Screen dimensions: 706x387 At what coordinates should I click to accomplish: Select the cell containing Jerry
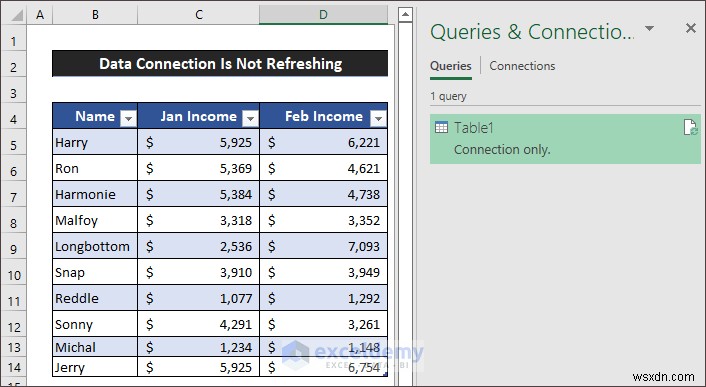pos(95,367)
